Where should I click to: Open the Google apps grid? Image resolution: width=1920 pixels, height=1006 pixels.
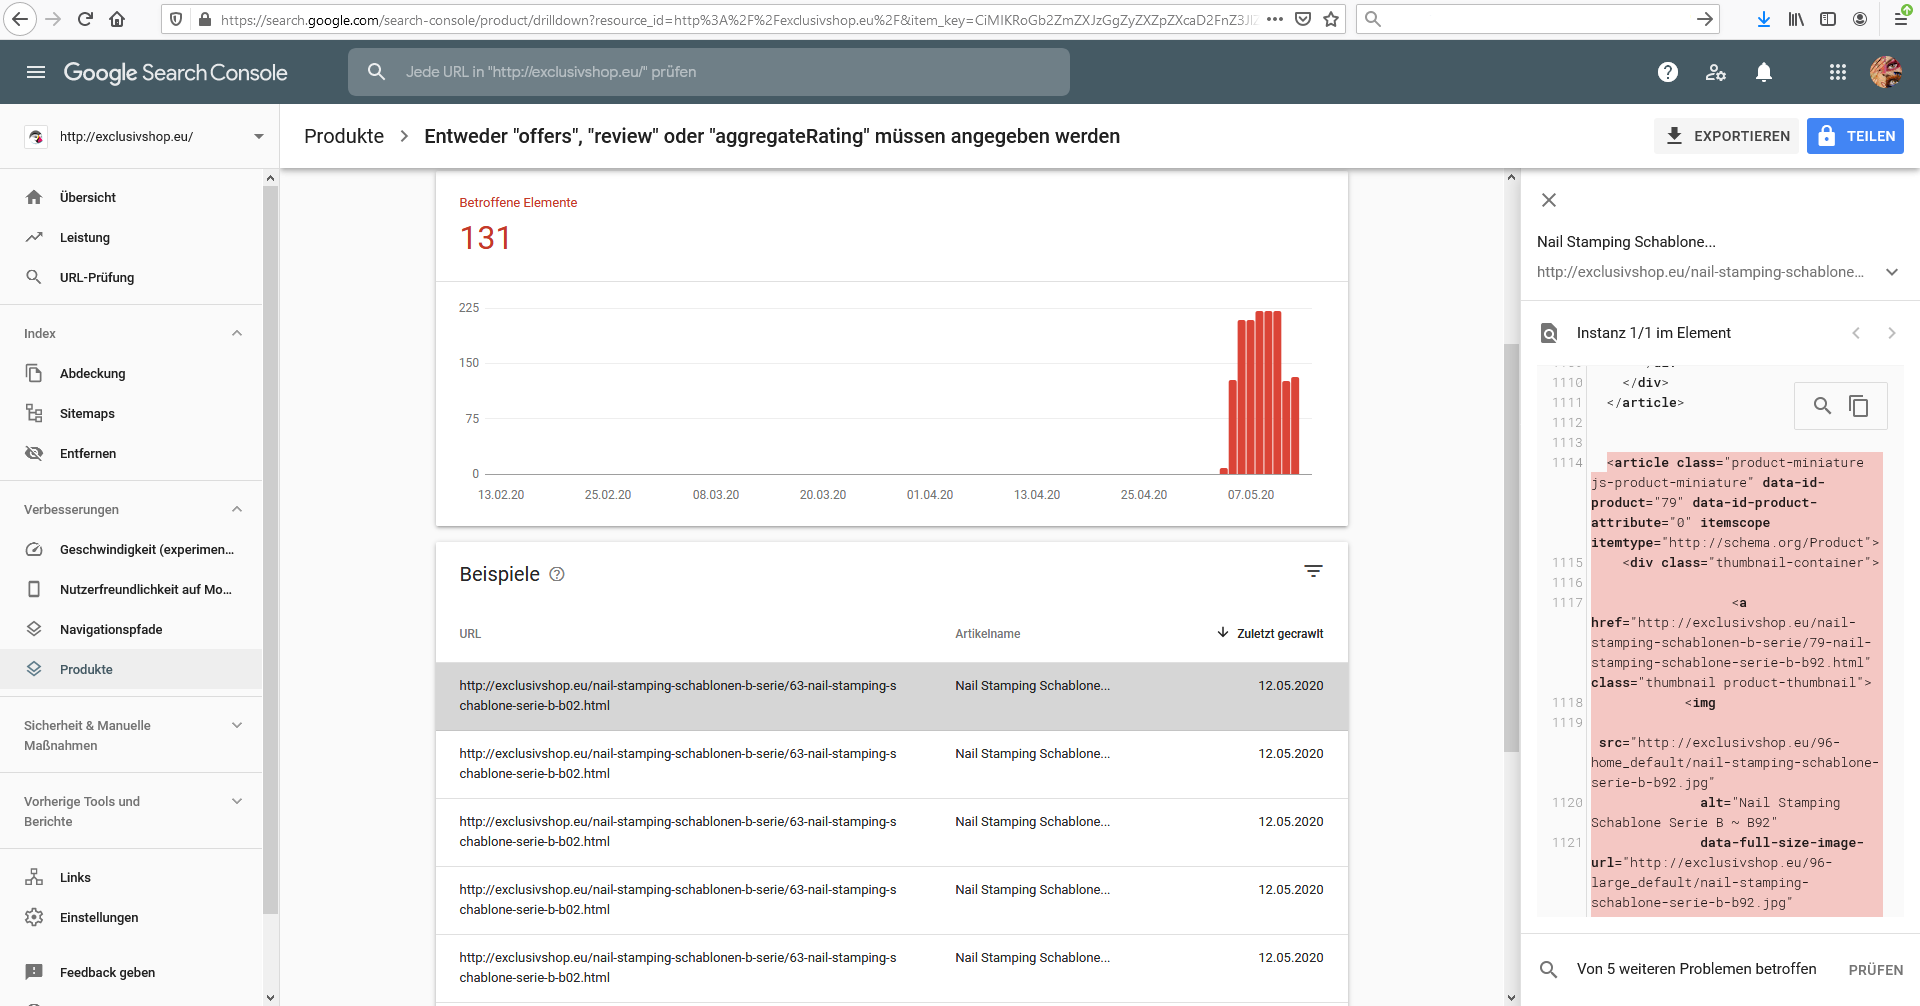point(1837,72)
